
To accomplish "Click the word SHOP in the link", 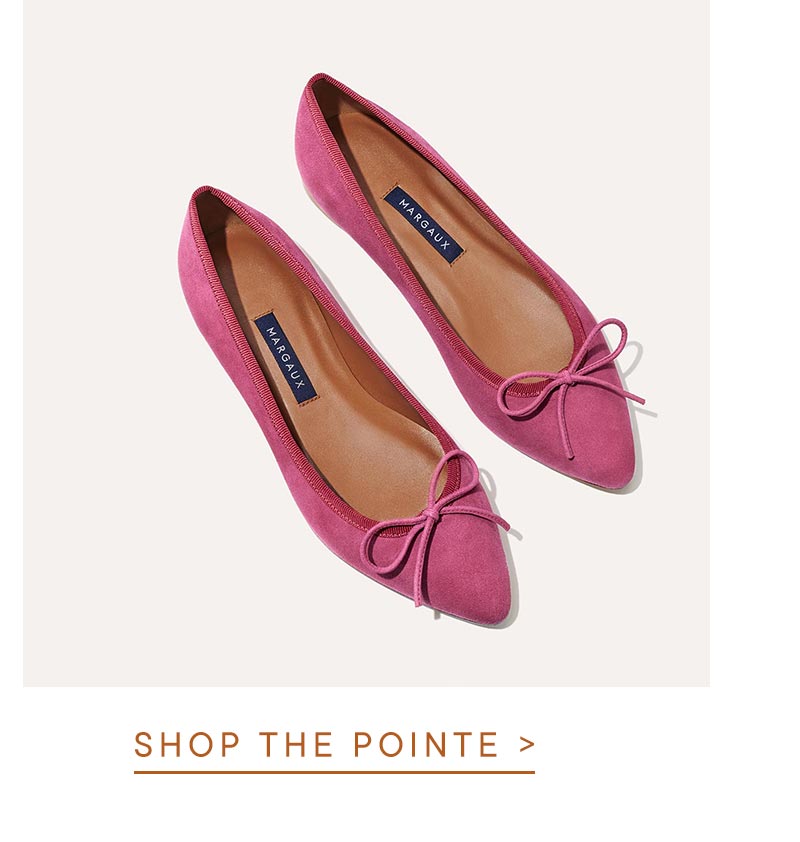I will 187,744.
